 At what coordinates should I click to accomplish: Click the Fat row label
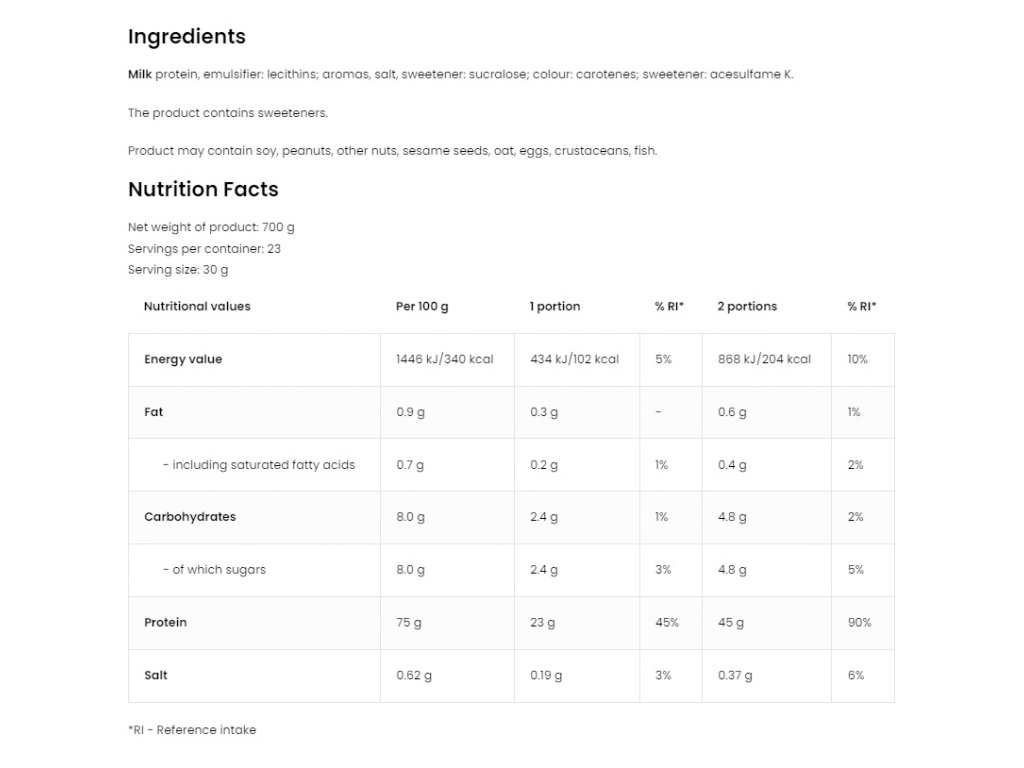tap(154, 412)
